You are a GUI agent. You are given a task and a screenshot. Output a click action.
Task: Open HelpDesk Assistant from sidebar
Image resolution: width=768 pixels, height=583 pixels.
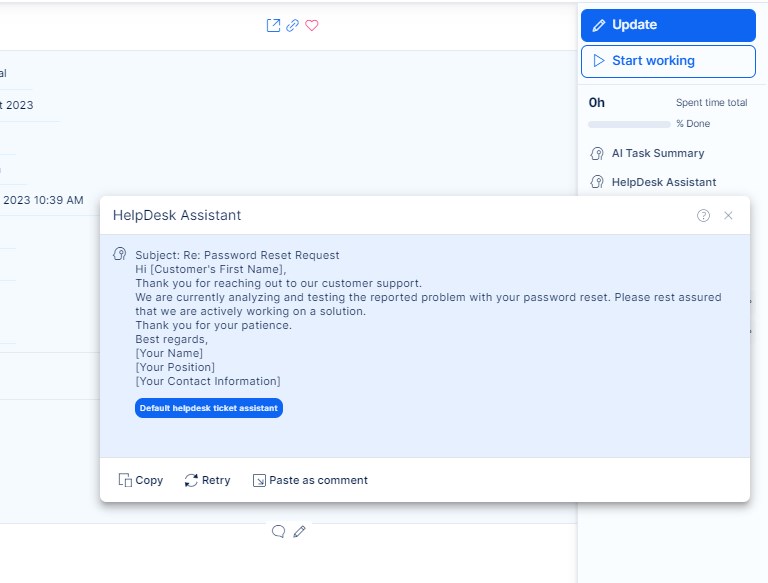pos(663,182)
